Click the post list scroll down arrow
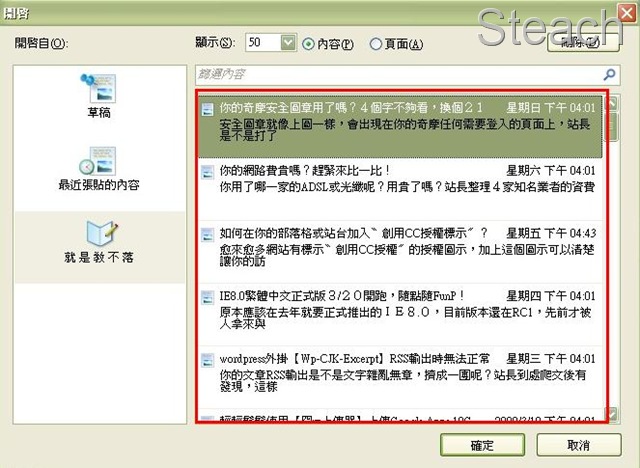Screen dimensions: 640x468 [612, 415]
